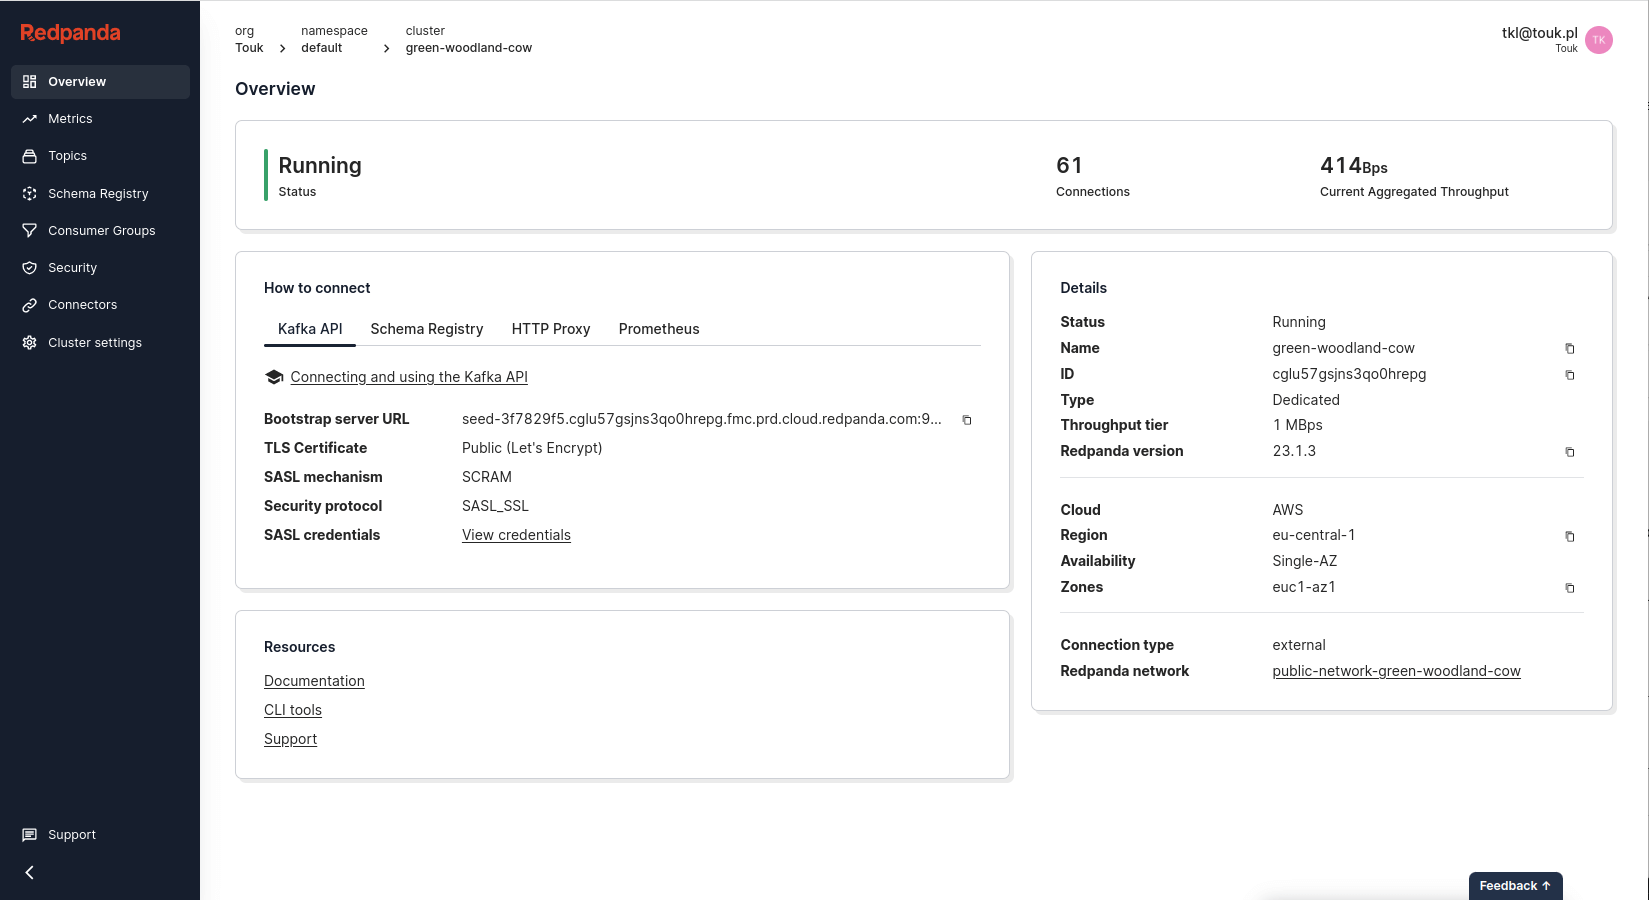Select the Kafka API tab
The height and width of the screenshot is (900, 1649).
310,329
